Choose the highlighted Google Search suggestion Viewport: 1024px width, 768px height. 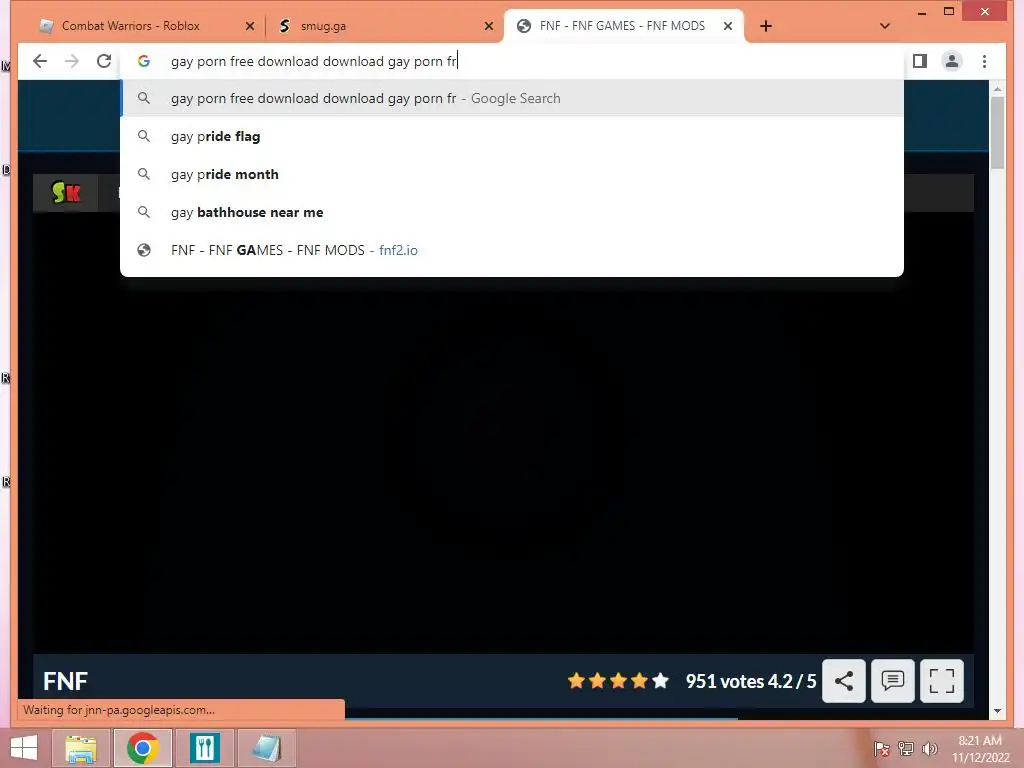tap(512, 99)
